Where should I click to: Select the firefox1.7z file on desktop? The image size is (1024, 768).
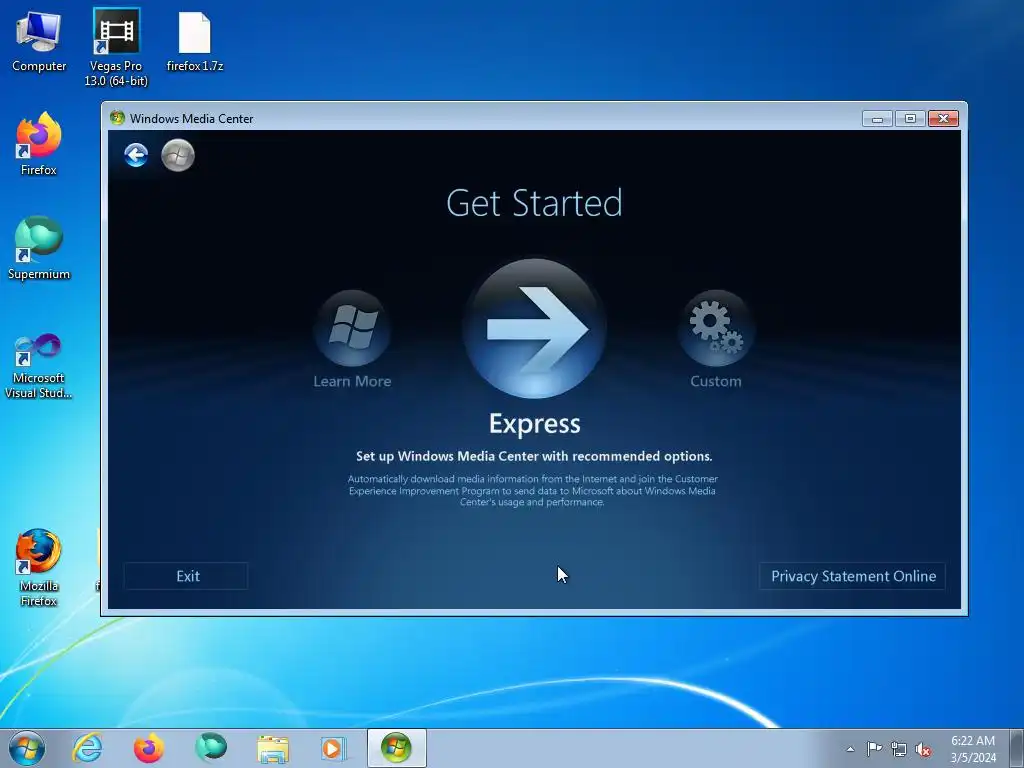[x=195, y=42]
